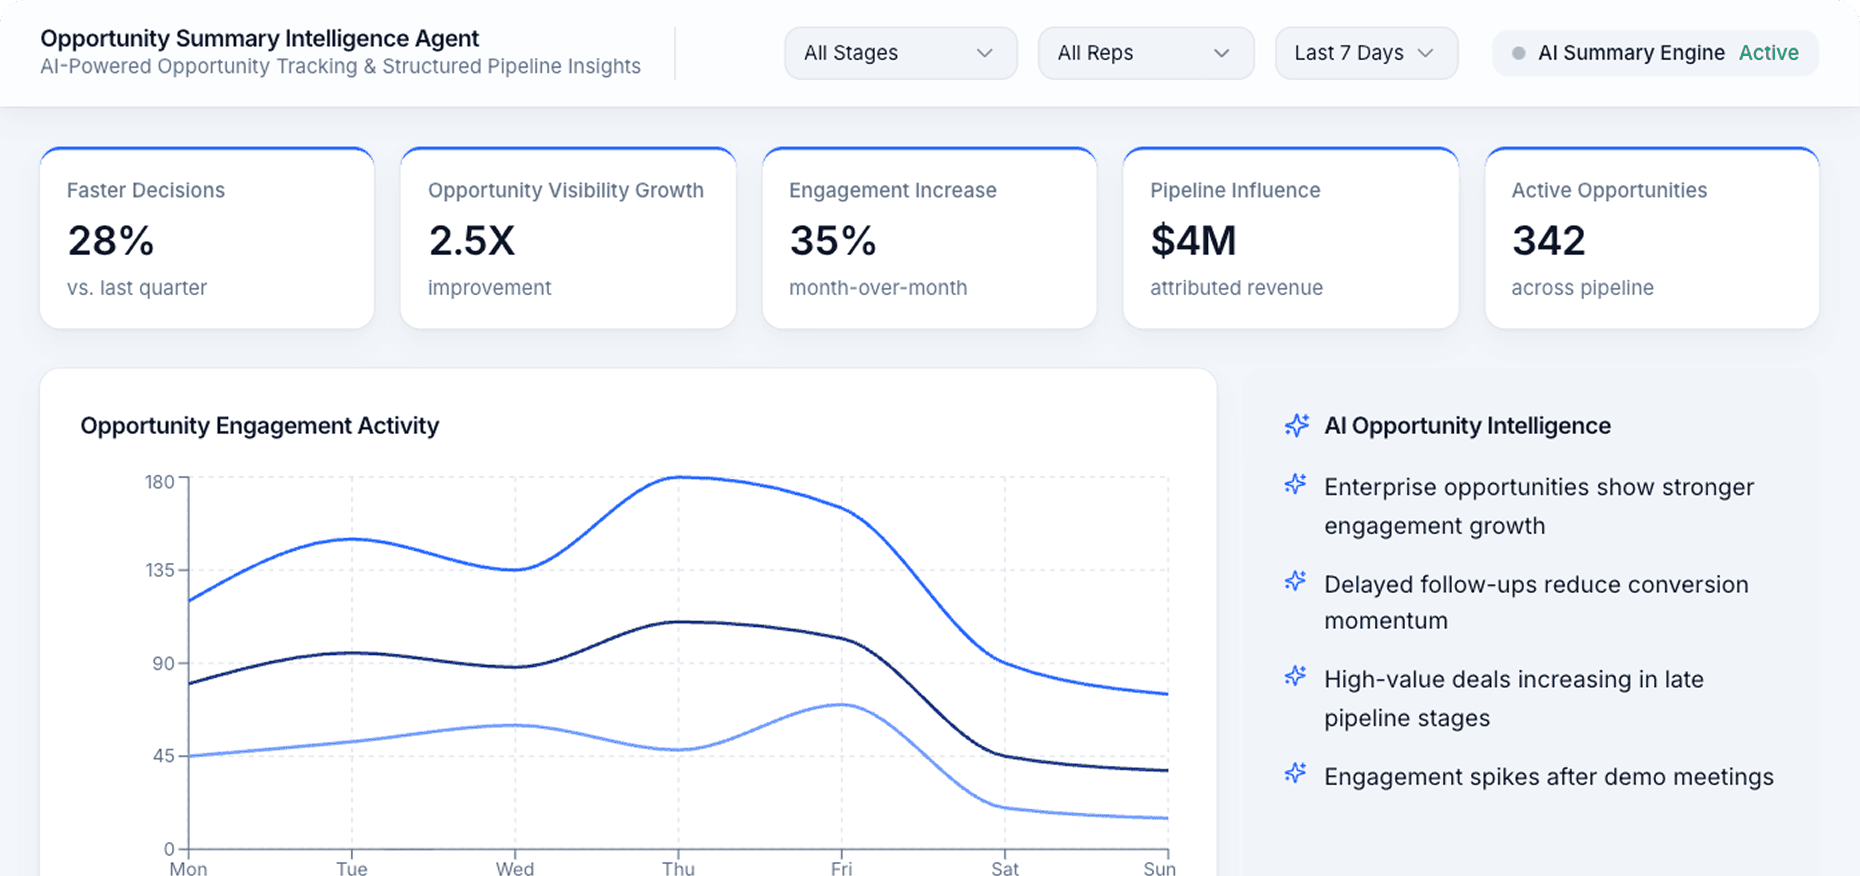Click the Thu label on chart axis
1860x876 pixels.
(678, 868)
